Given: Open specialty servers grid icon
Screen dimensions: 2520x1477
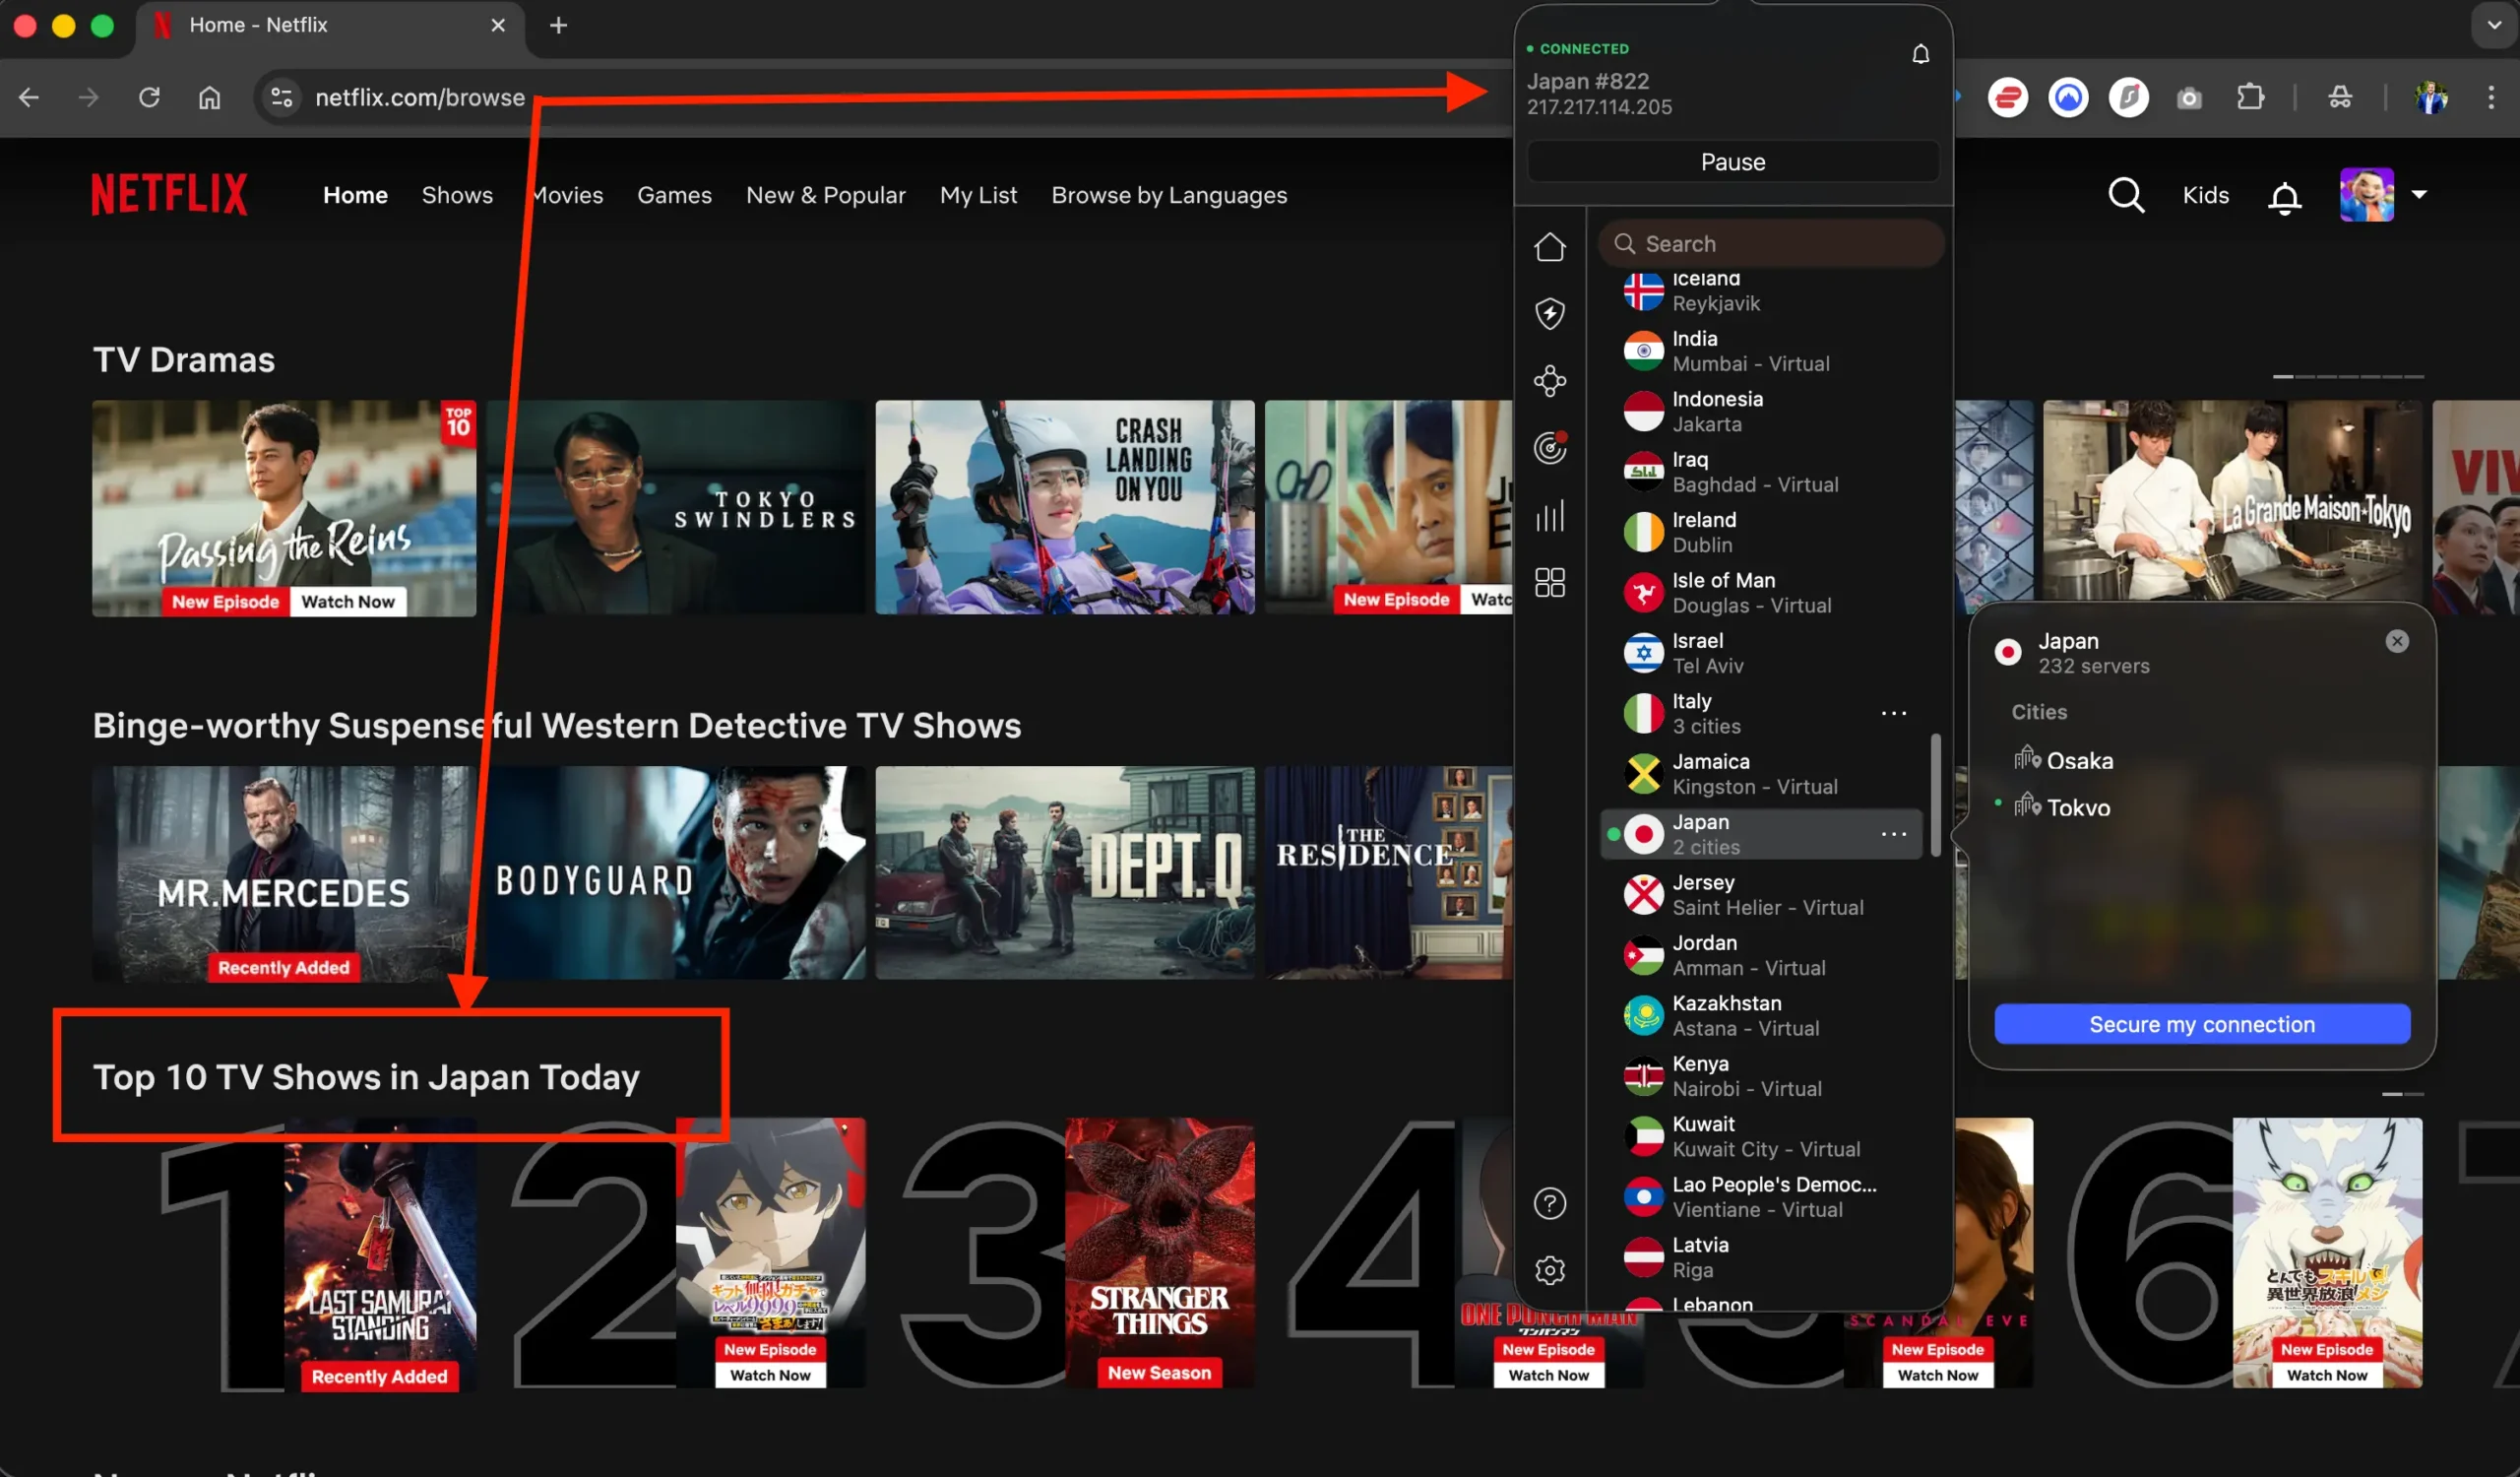Looking at the screenshot, I should click(x=1549, y=582).
